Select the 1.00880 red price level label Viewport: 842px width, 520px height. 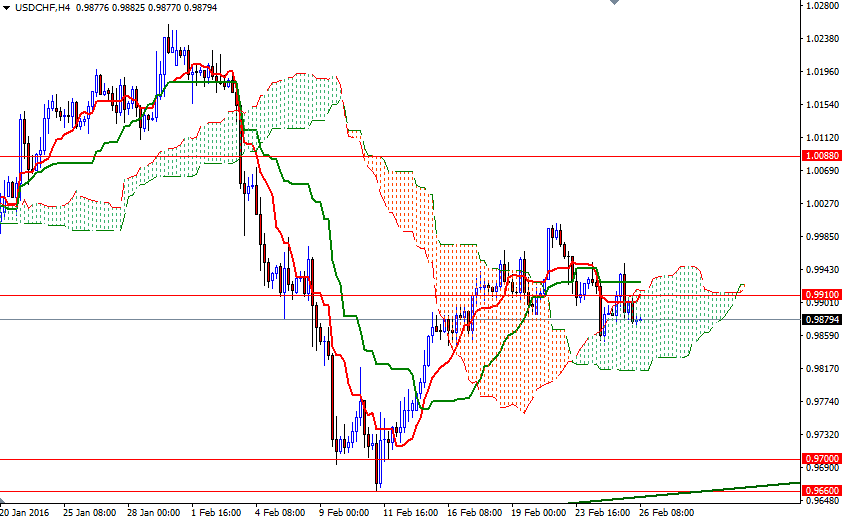[821, 156]
